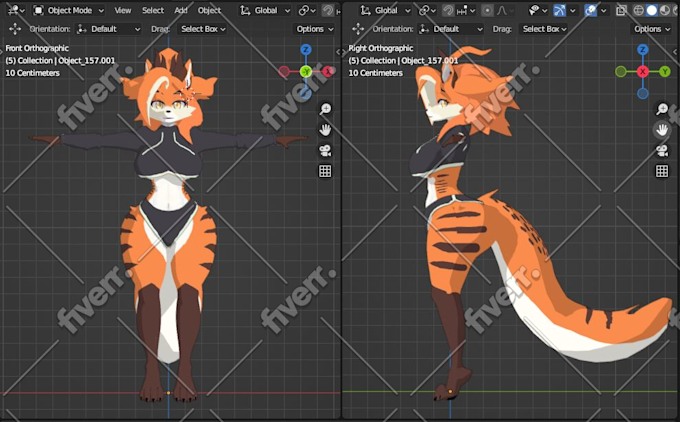This screenshot has height=422, width=680.
Task: Open left viewport Orientation Default dropdown
Action: click(x=108, y=29)
